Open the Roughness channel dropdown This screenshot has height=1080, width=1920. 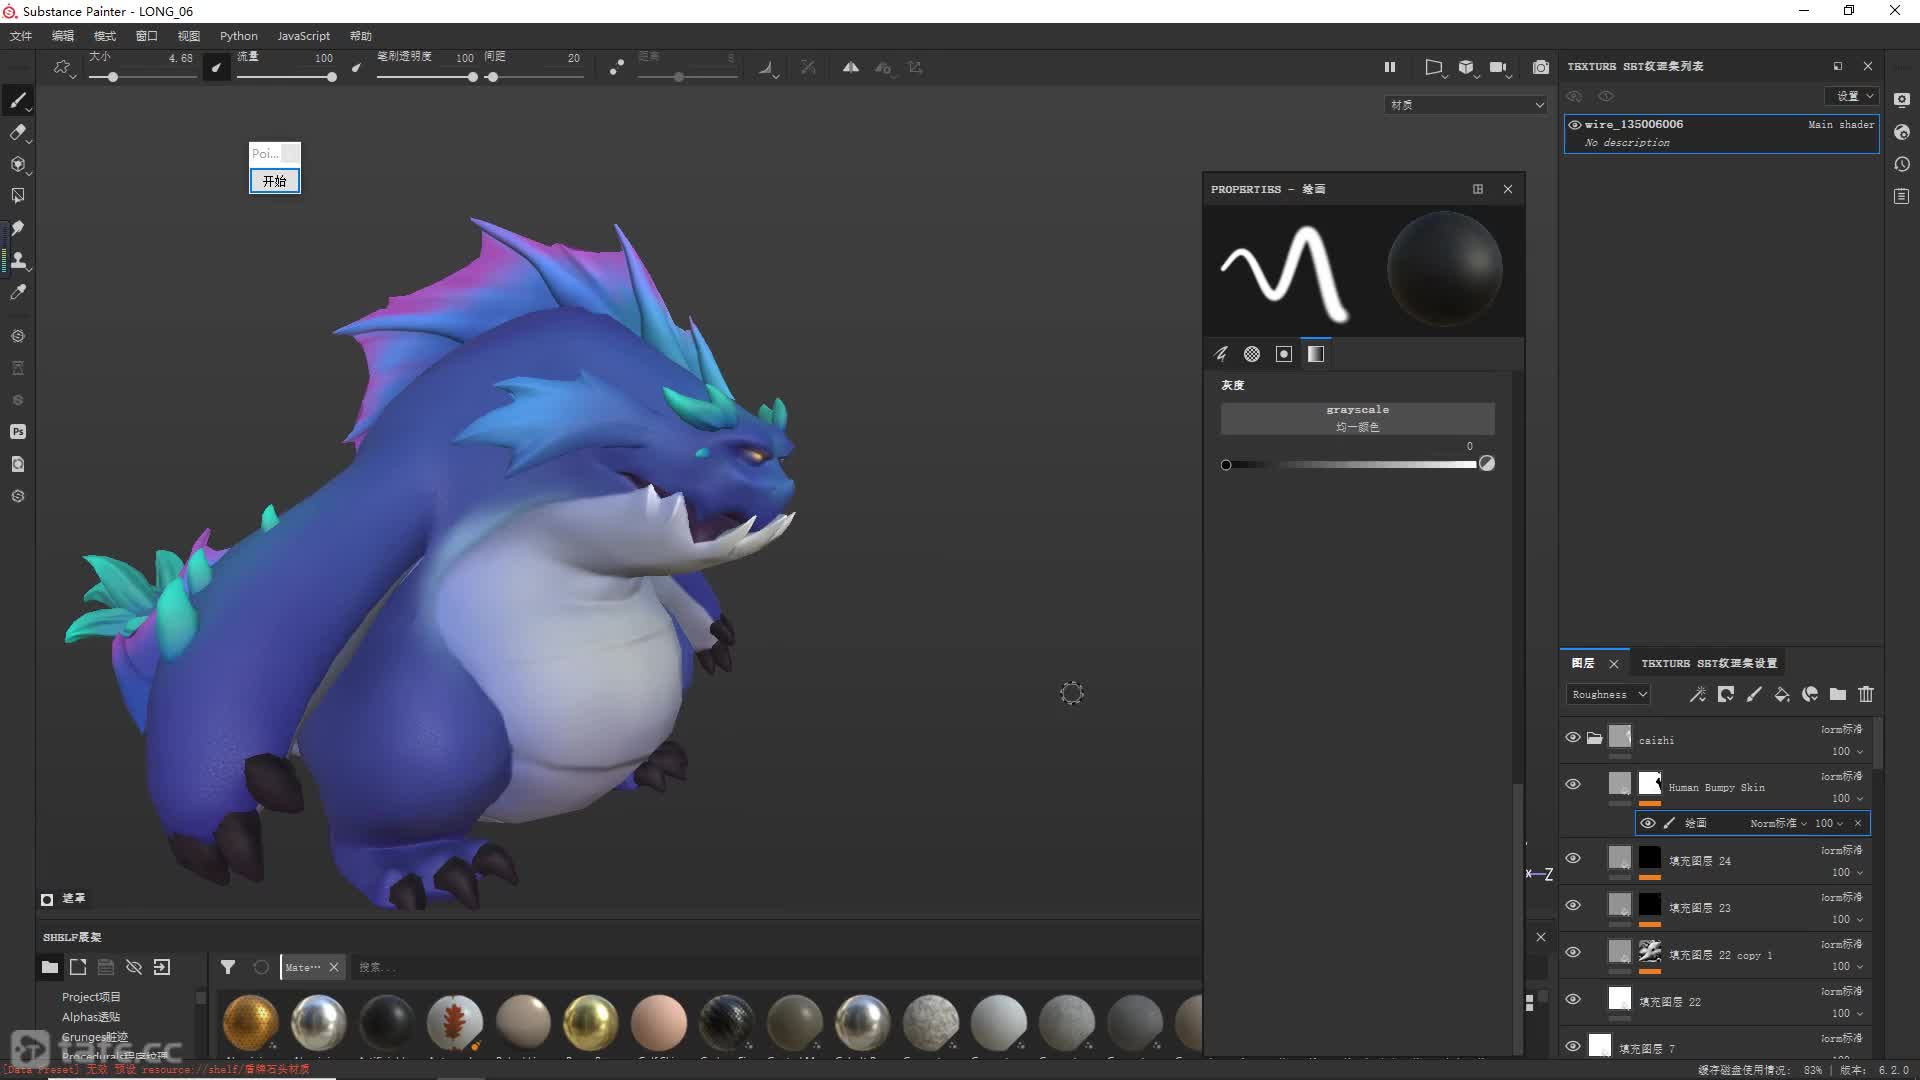1608,695
